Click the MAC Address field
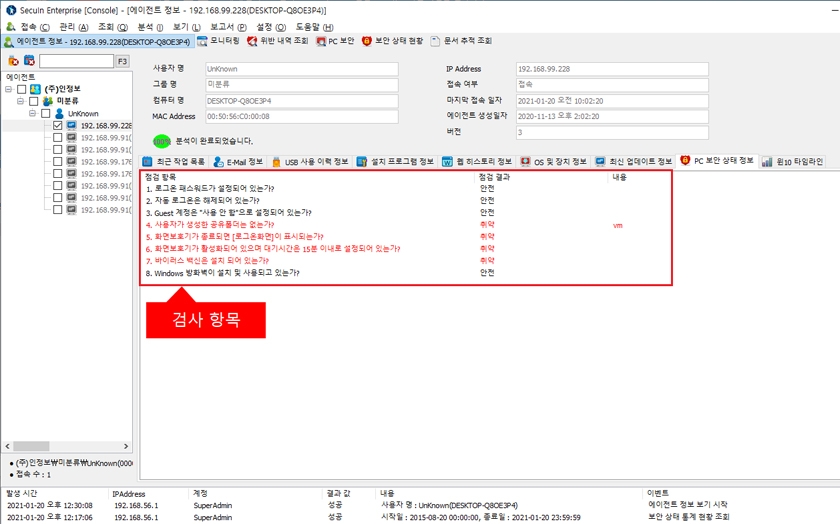The height and width of the screenshot is (524, 840). point(302,116)
